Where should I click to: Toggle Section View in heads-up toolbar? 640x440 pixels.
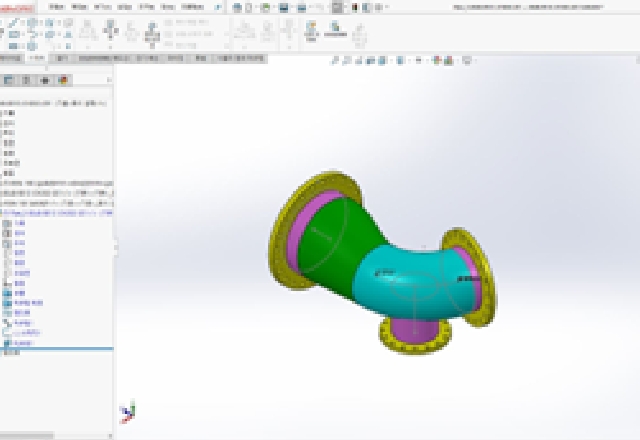[371, 61]
